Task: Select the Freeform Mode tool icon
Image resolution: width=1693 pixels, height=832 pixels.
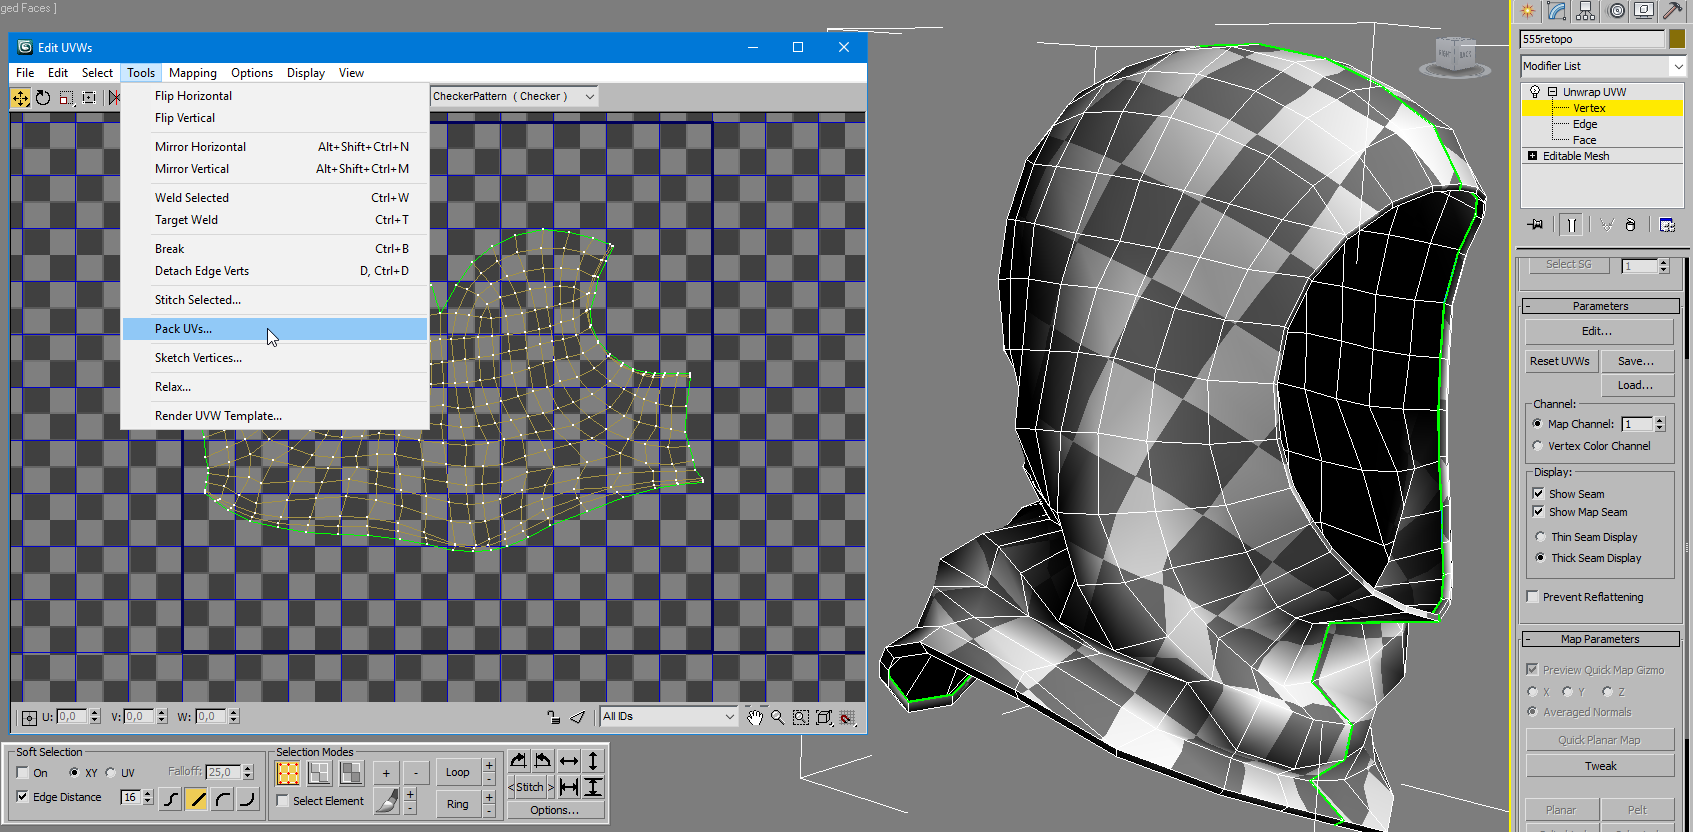Action: [89, 97]
